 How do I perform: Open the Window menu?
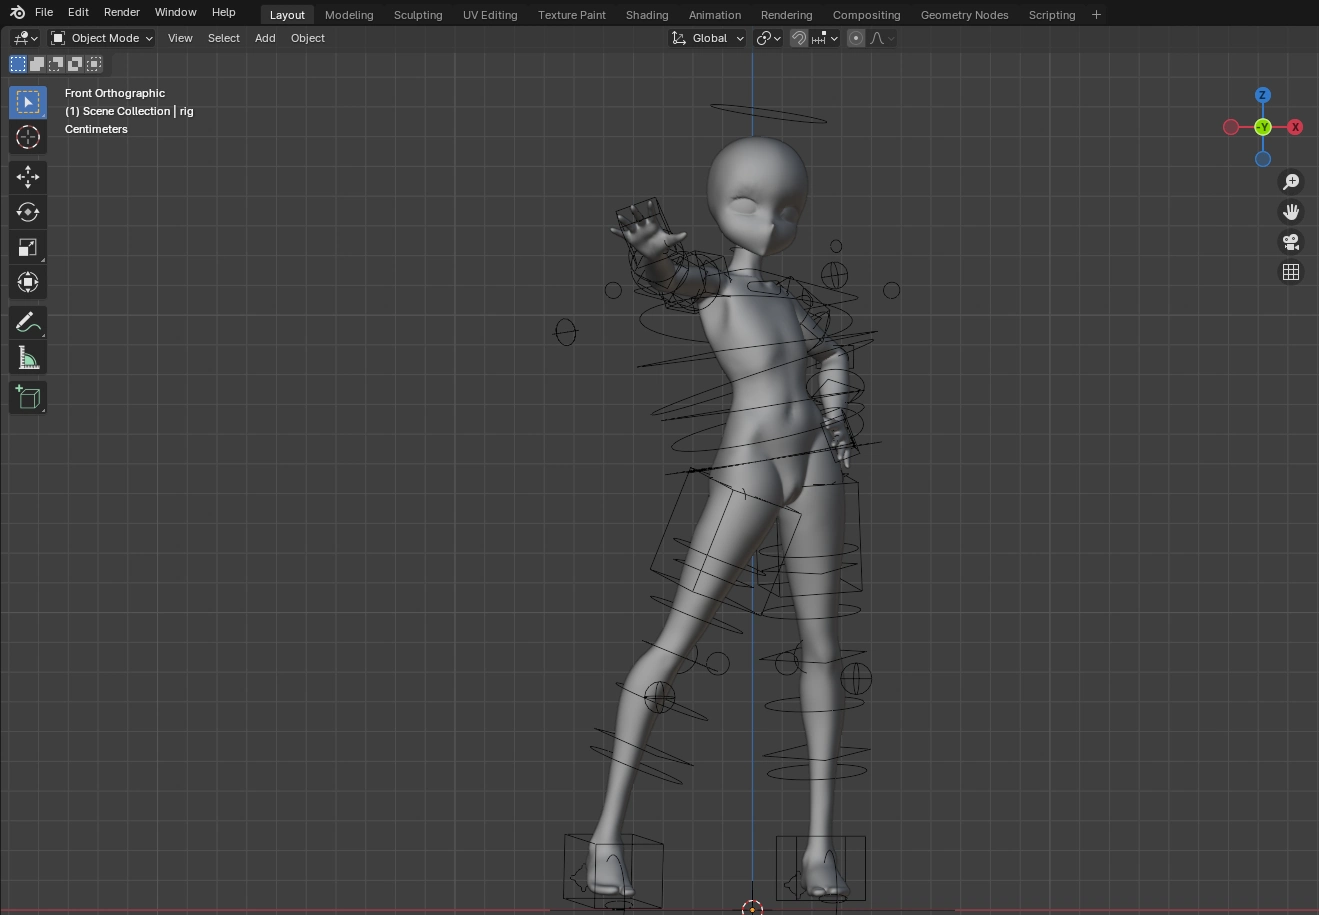click(x=175, y=12)
